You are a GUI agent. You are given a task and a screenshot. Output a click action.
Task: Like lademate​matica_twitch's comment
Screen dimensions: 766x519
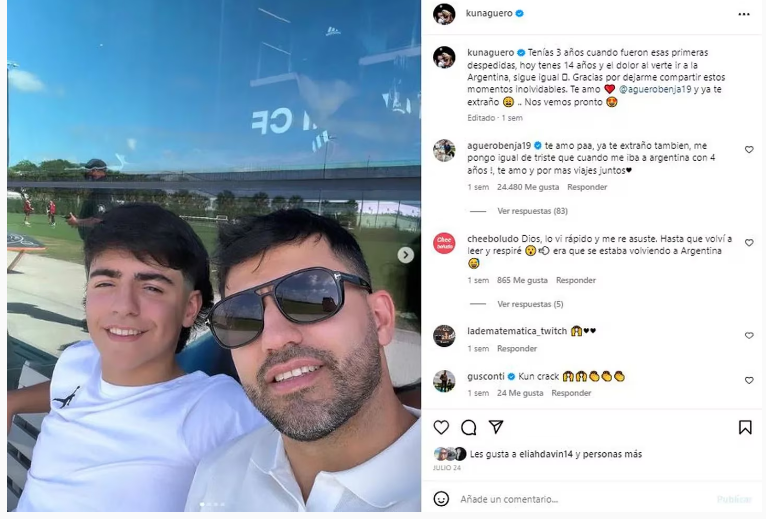(749, 335)
